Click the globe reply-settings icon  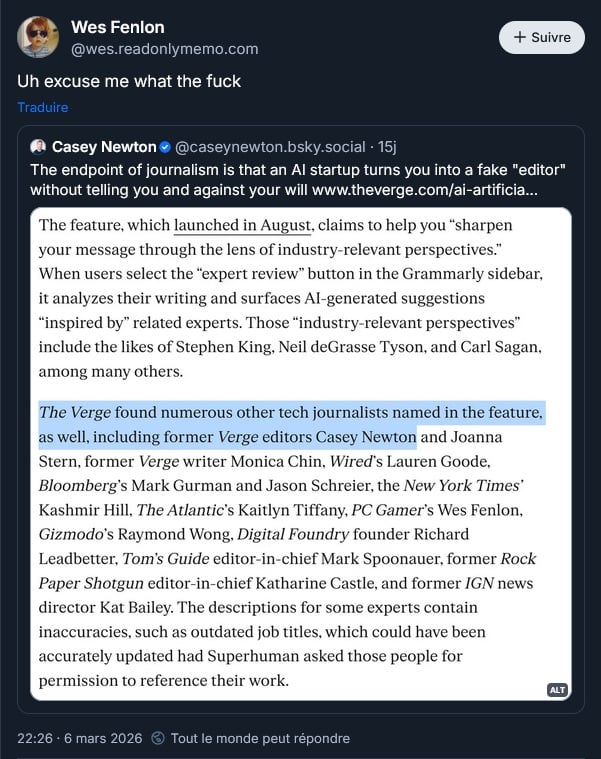click(x=158, y=739)
